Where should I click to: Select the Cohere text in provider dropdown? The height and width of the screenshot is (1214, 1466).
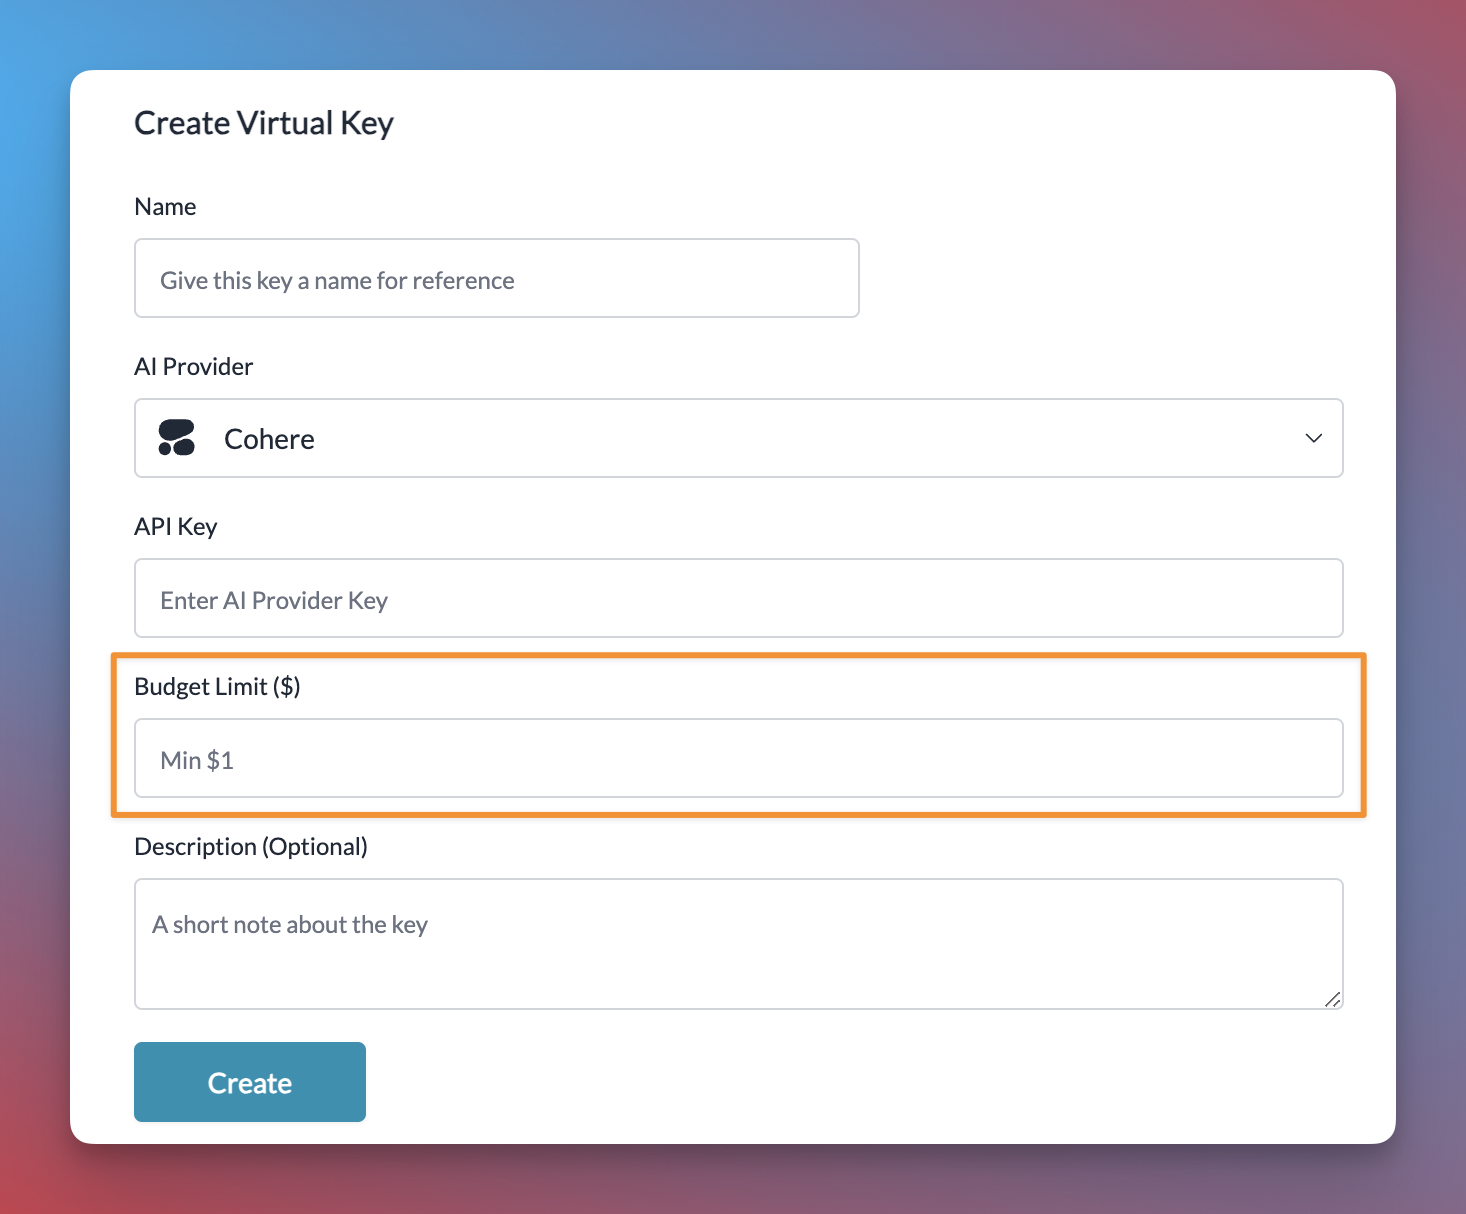(x=269, y=439)
